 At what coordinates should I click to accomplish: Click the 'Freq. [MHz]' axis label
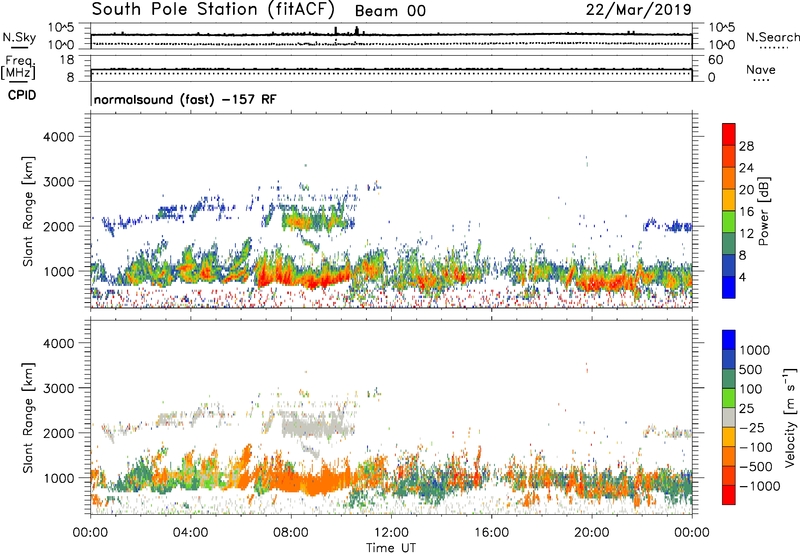point(18,68)
